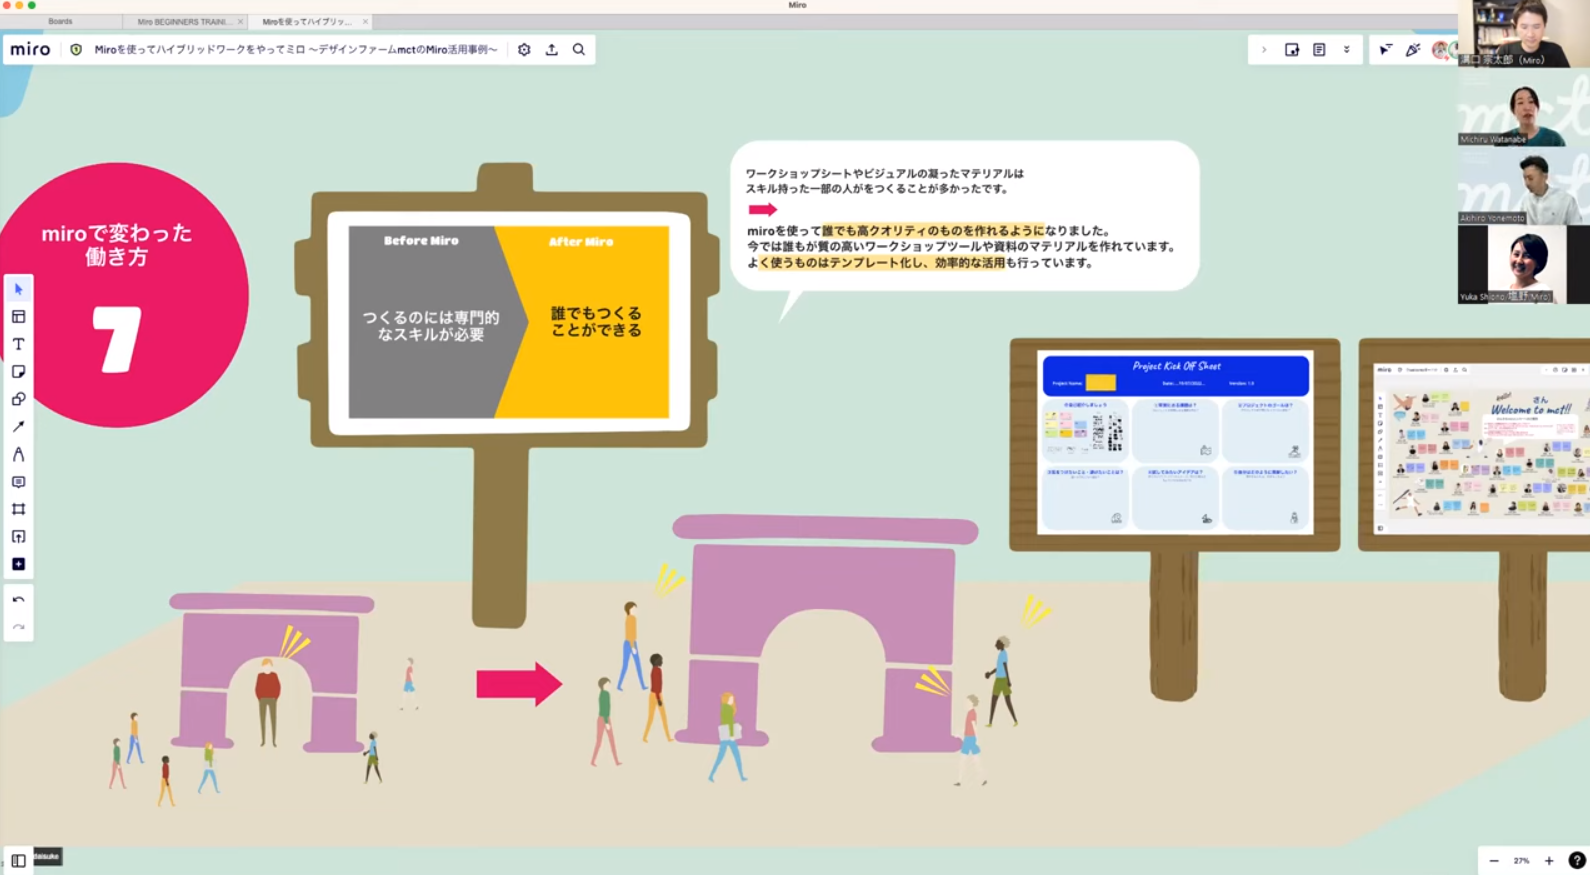Expand more tools double chevron

click(1346, 49)
